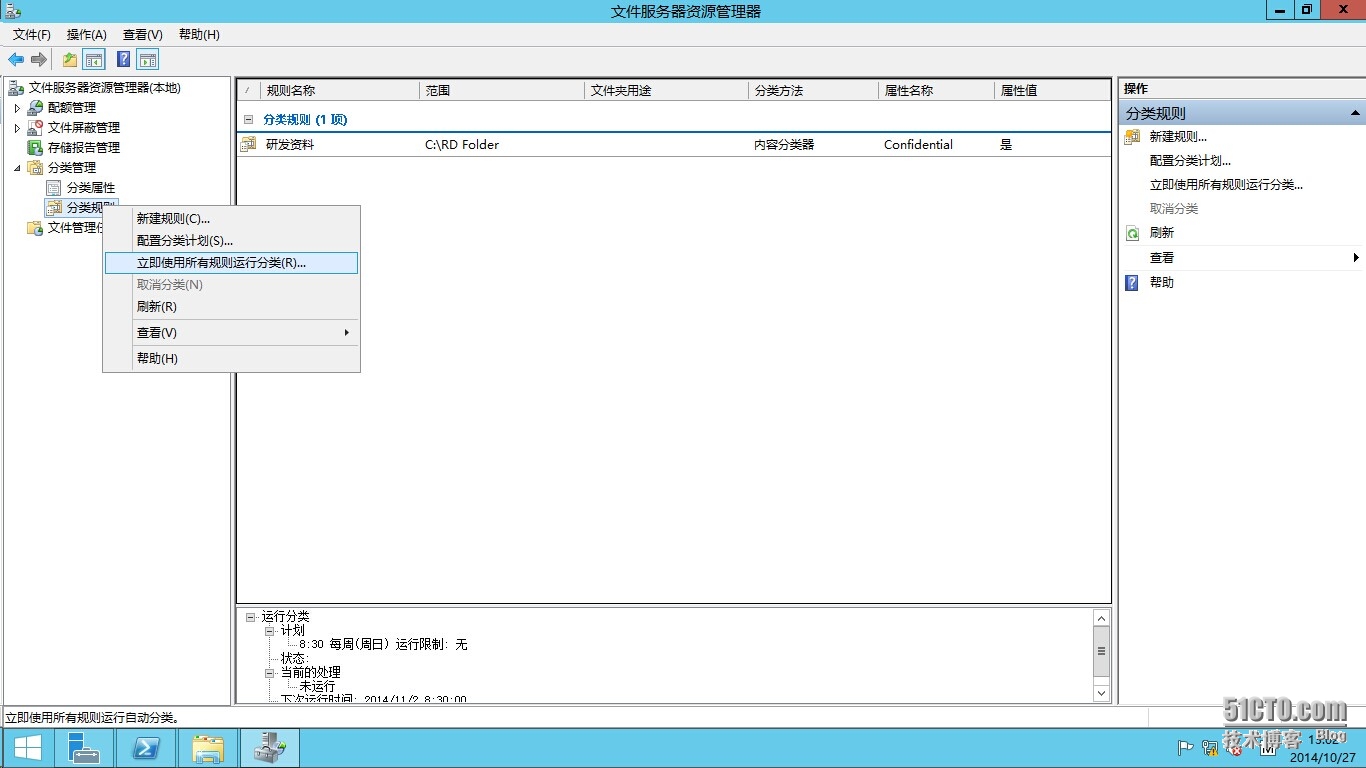Click the 研发资料 rule icon
The width and height of the screenshot is (1366, 768).
248,145
